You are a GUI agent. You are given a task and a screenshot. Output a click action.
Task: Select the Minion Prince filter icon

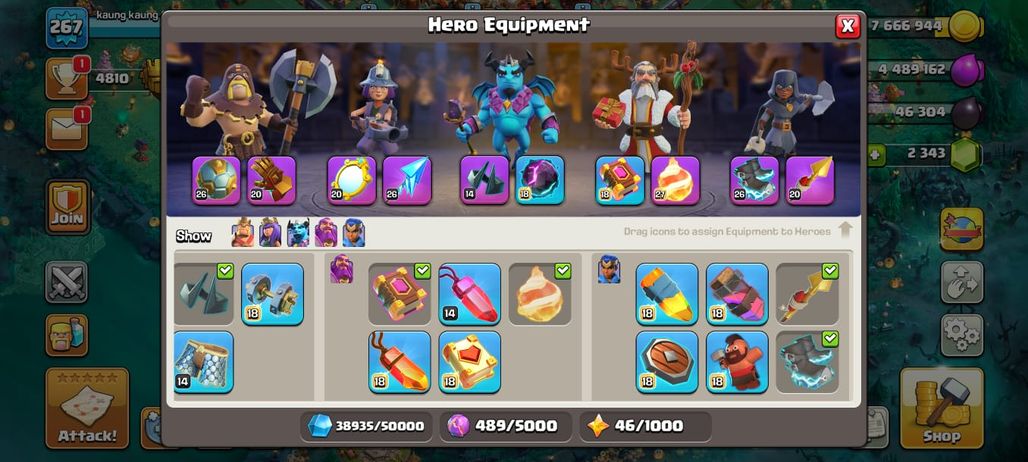[298, 233]
